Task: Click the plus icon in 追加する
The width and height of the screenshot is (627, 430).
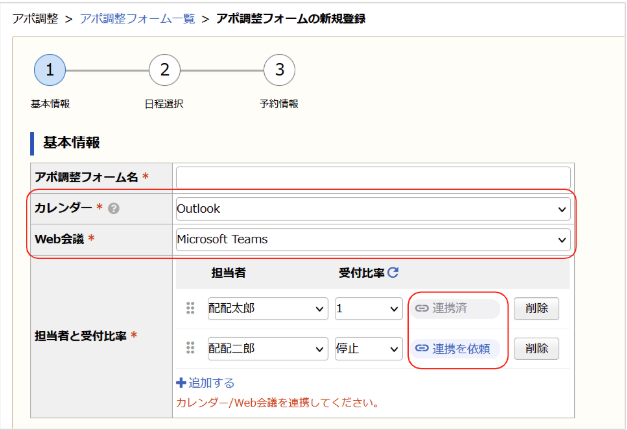Action: pyautogui.click(x=181, y=383)
